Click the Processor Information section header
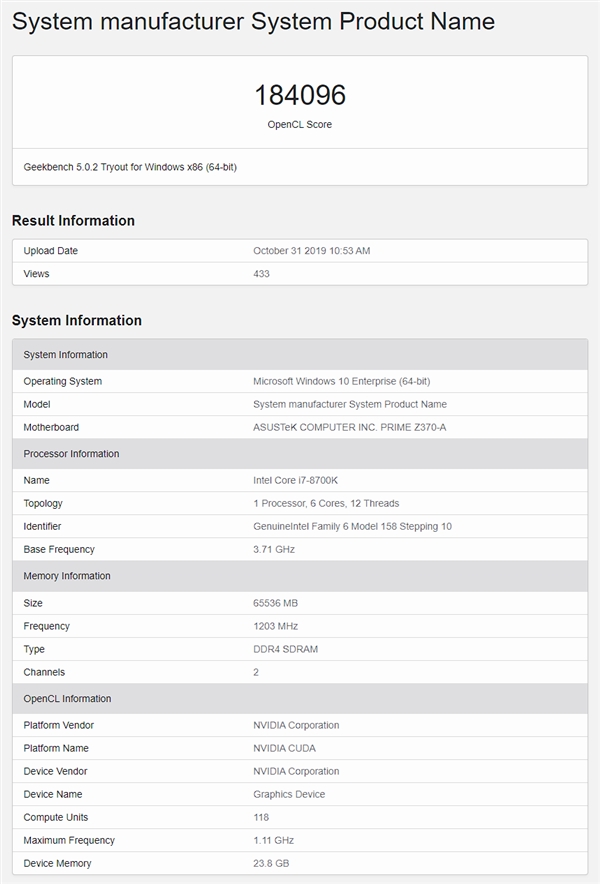Image resolution: width=600 pixels, height=884 pixels. tap(71, 454)
